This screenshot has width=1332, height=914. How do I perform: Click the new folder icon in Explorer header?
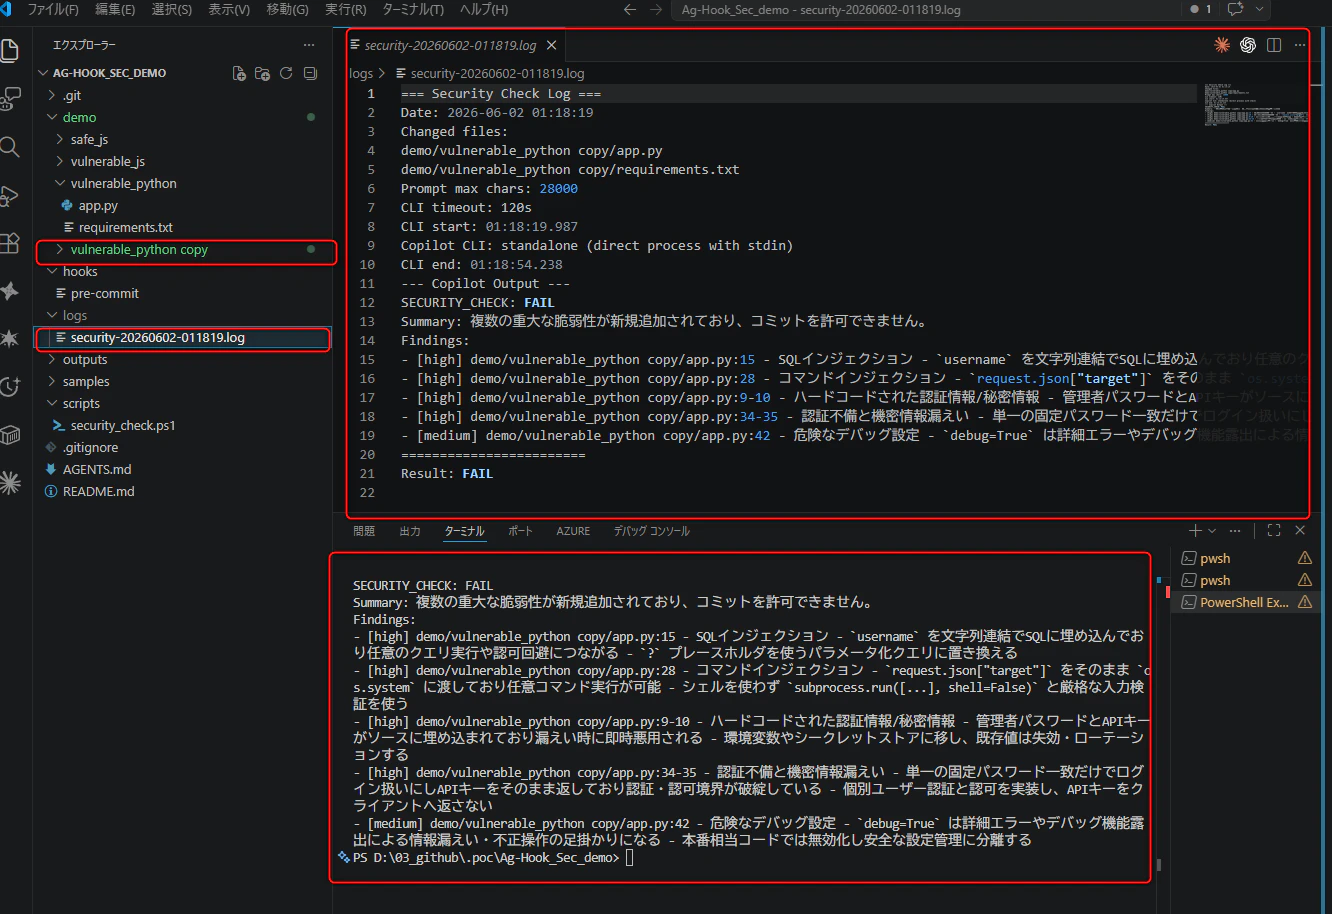pos(262,73)
